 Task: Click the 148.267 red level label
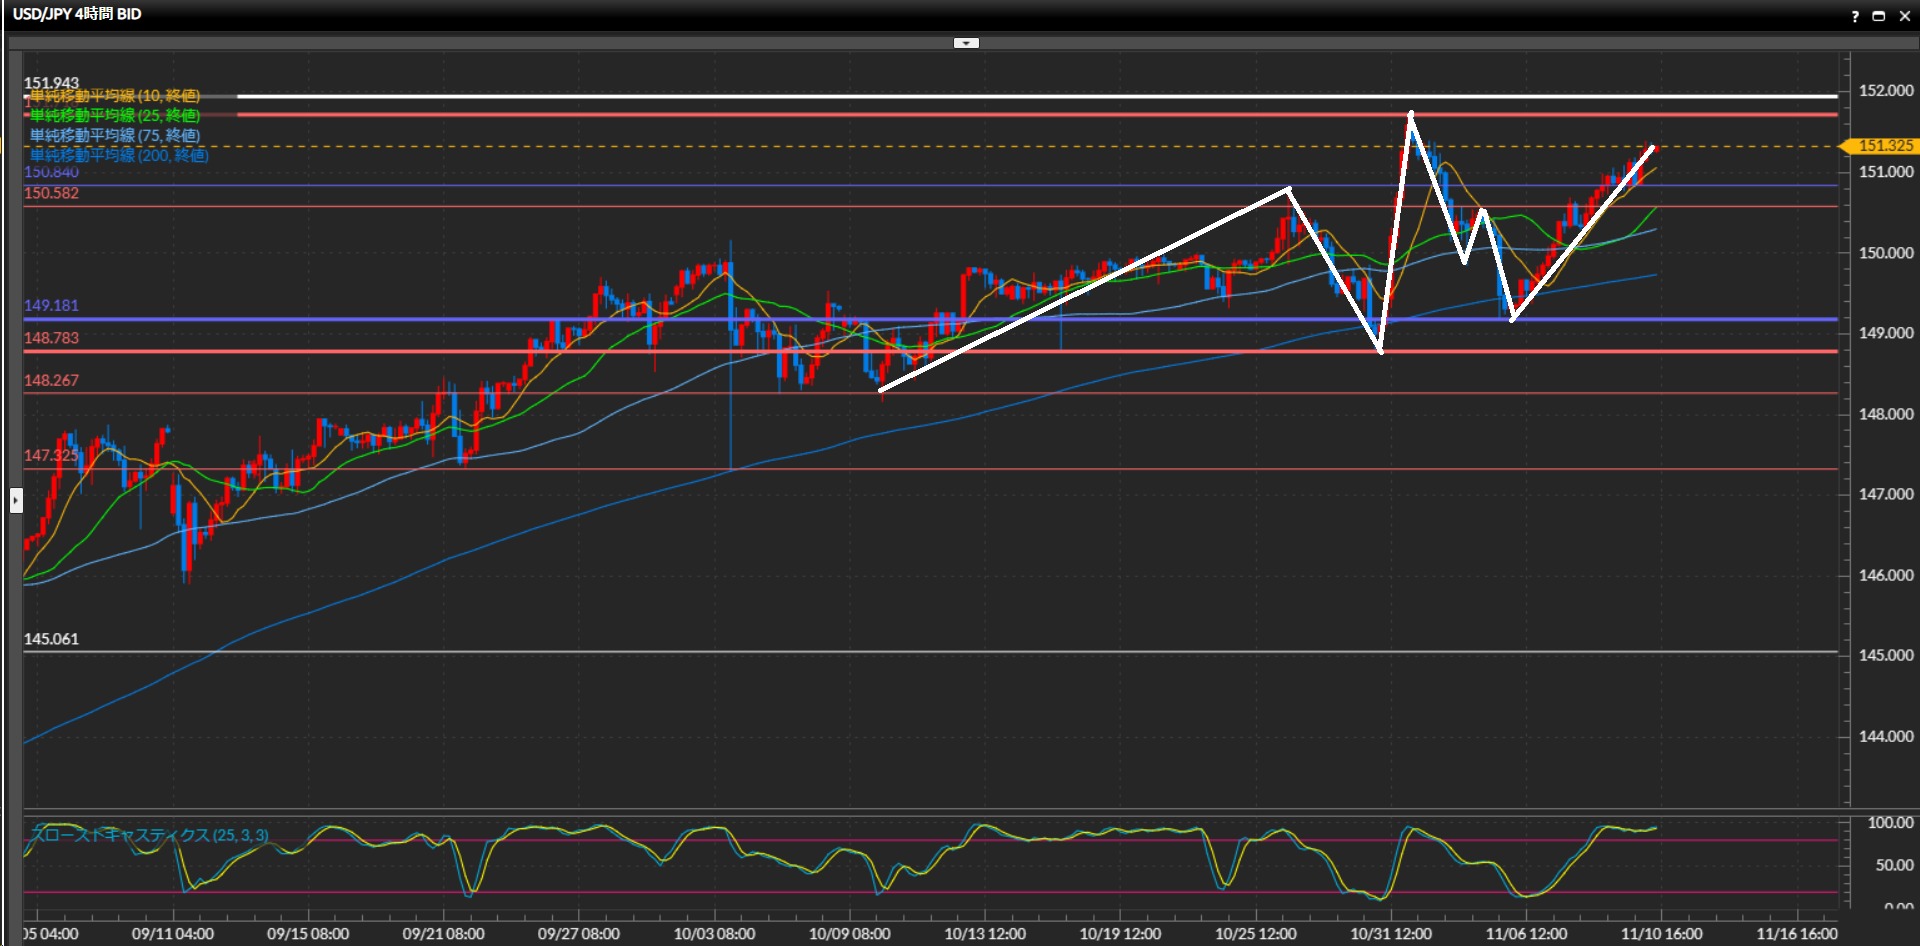click(x=51, y=381)
